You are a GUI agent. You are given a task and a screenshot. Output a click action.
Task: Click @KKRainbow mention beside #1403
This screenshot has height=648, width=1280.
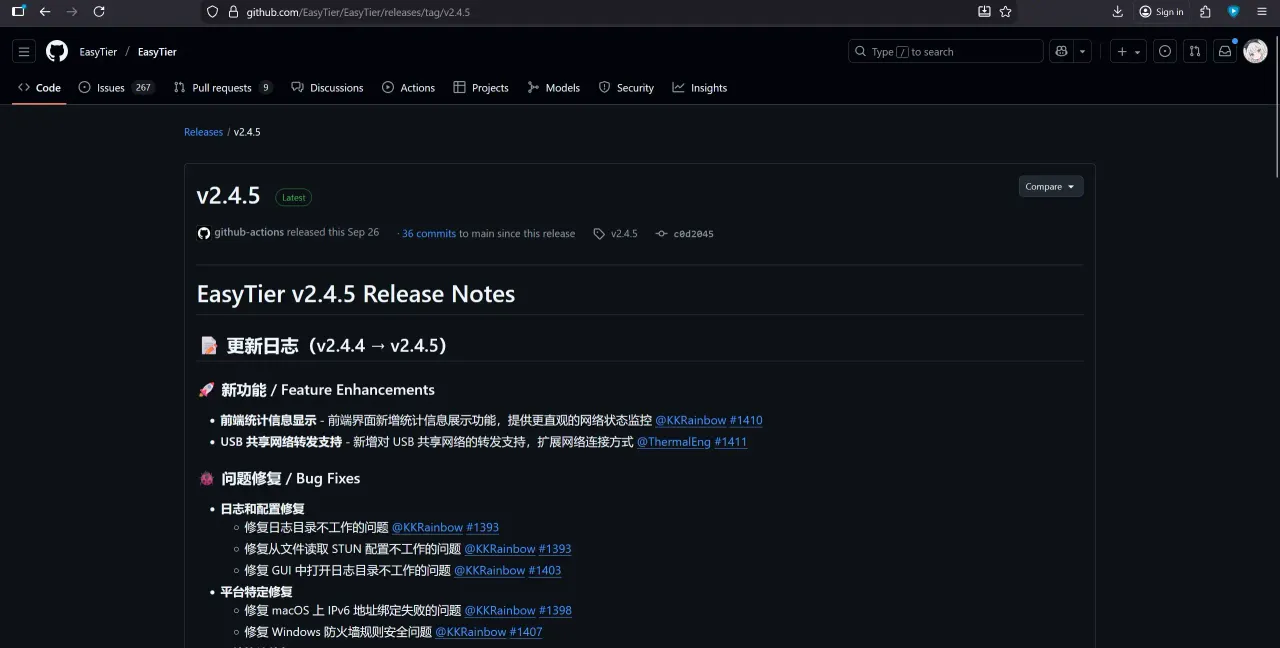[x=490, y=570]
